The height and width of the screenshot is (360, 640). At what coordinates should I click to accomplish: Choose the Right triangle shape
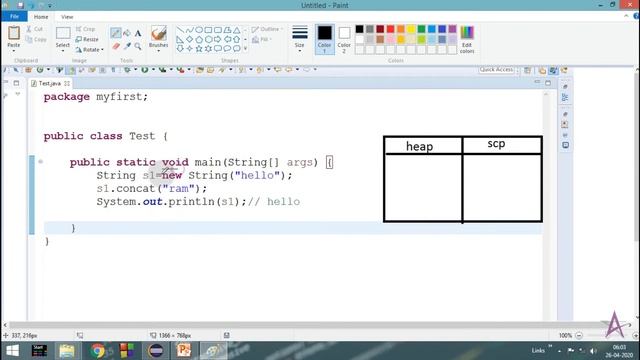pos(180,39)
